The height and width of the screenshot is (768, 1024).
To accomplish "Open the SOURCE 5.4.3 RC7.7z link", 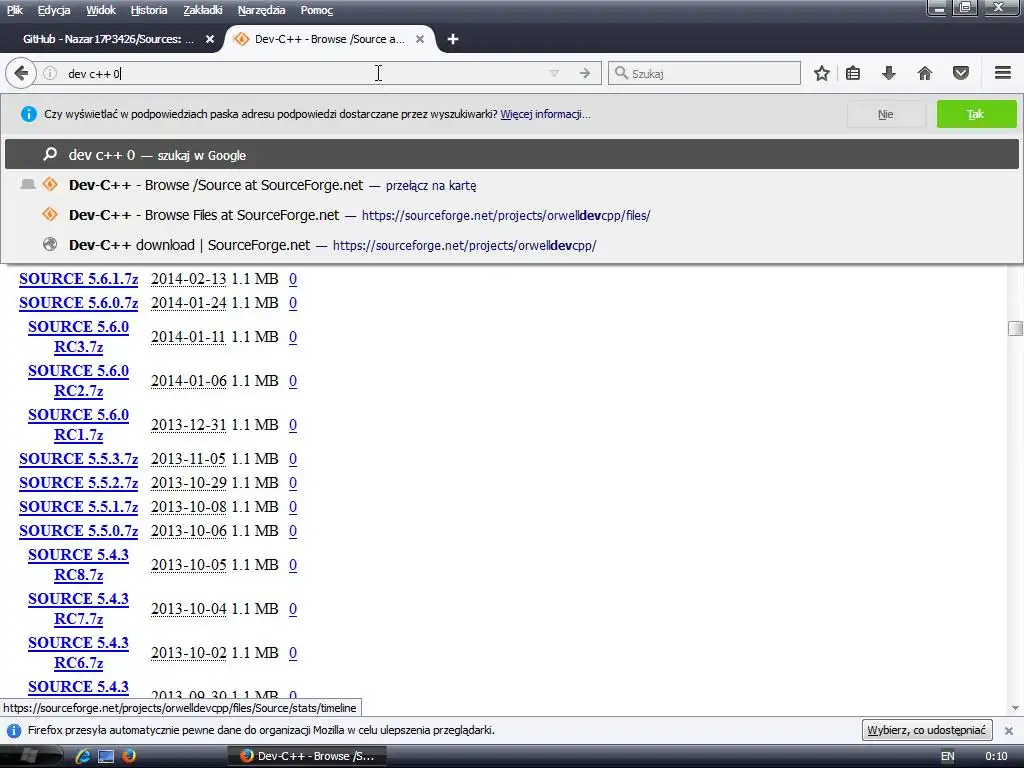I will click(78, 609).
